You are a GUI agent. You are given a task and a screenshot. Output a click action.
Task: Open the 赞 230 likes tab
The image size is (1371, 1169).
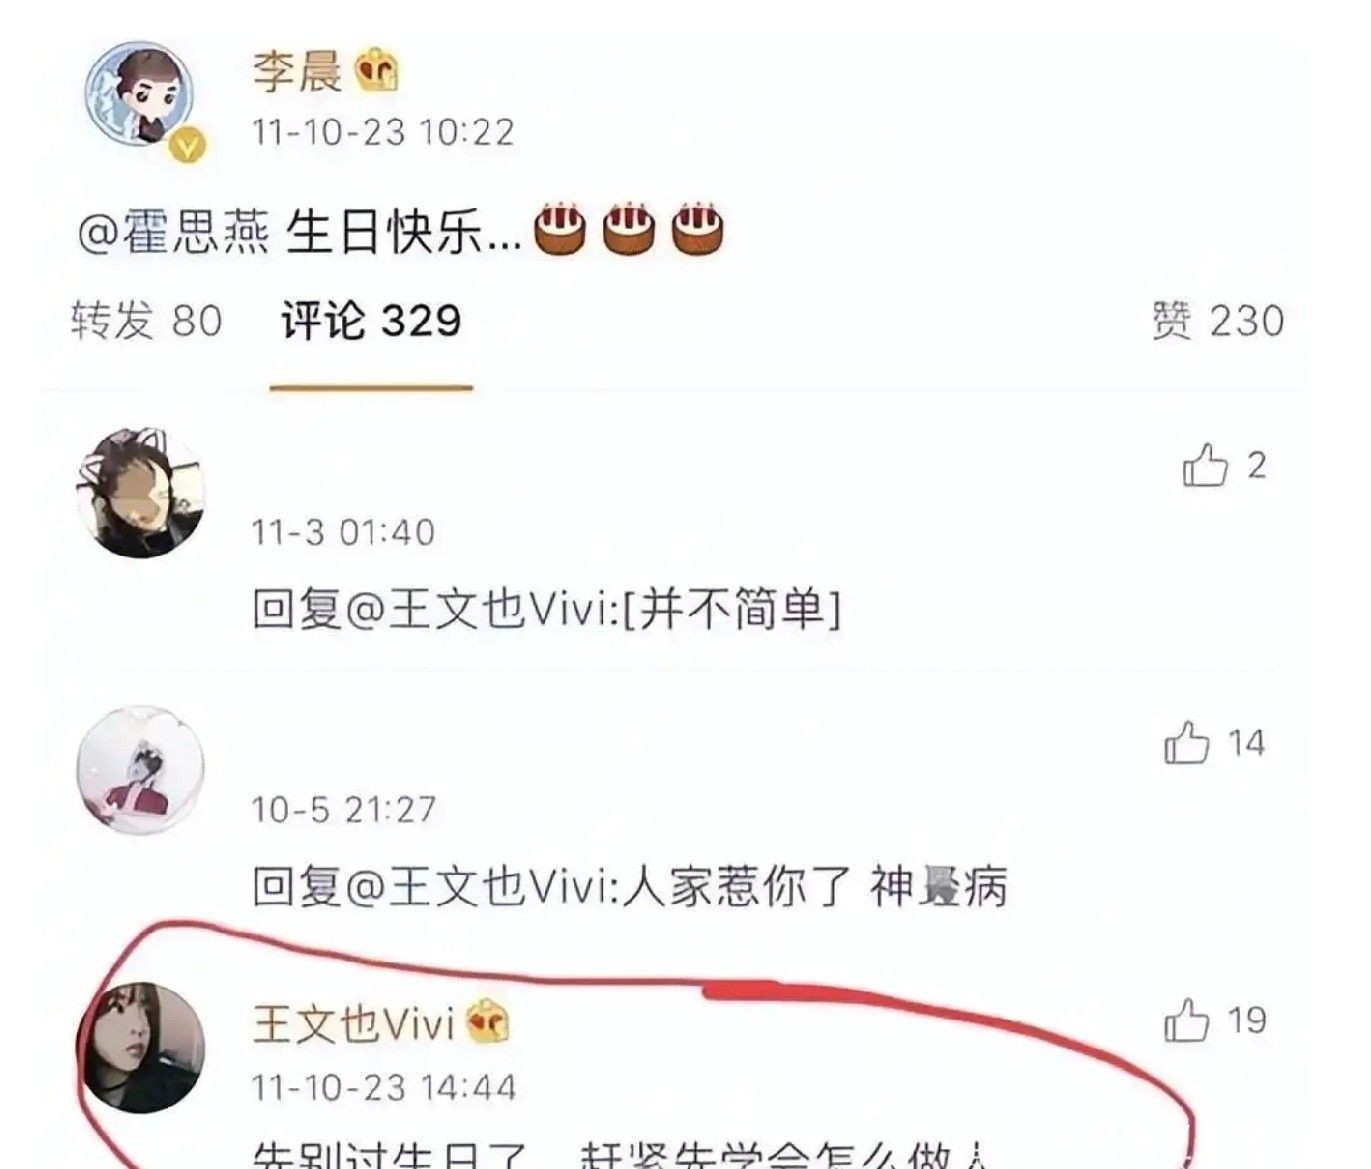(x=1217, y=321)
